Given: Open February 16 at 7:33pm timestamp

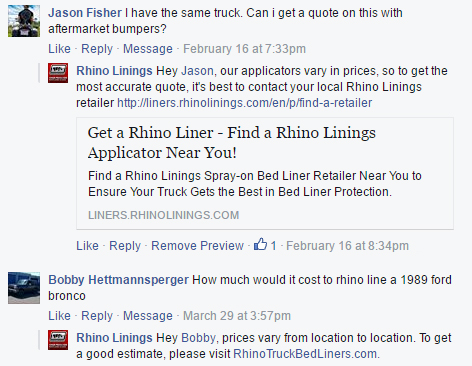Looking at the screenshot, I should click(244, 49).
